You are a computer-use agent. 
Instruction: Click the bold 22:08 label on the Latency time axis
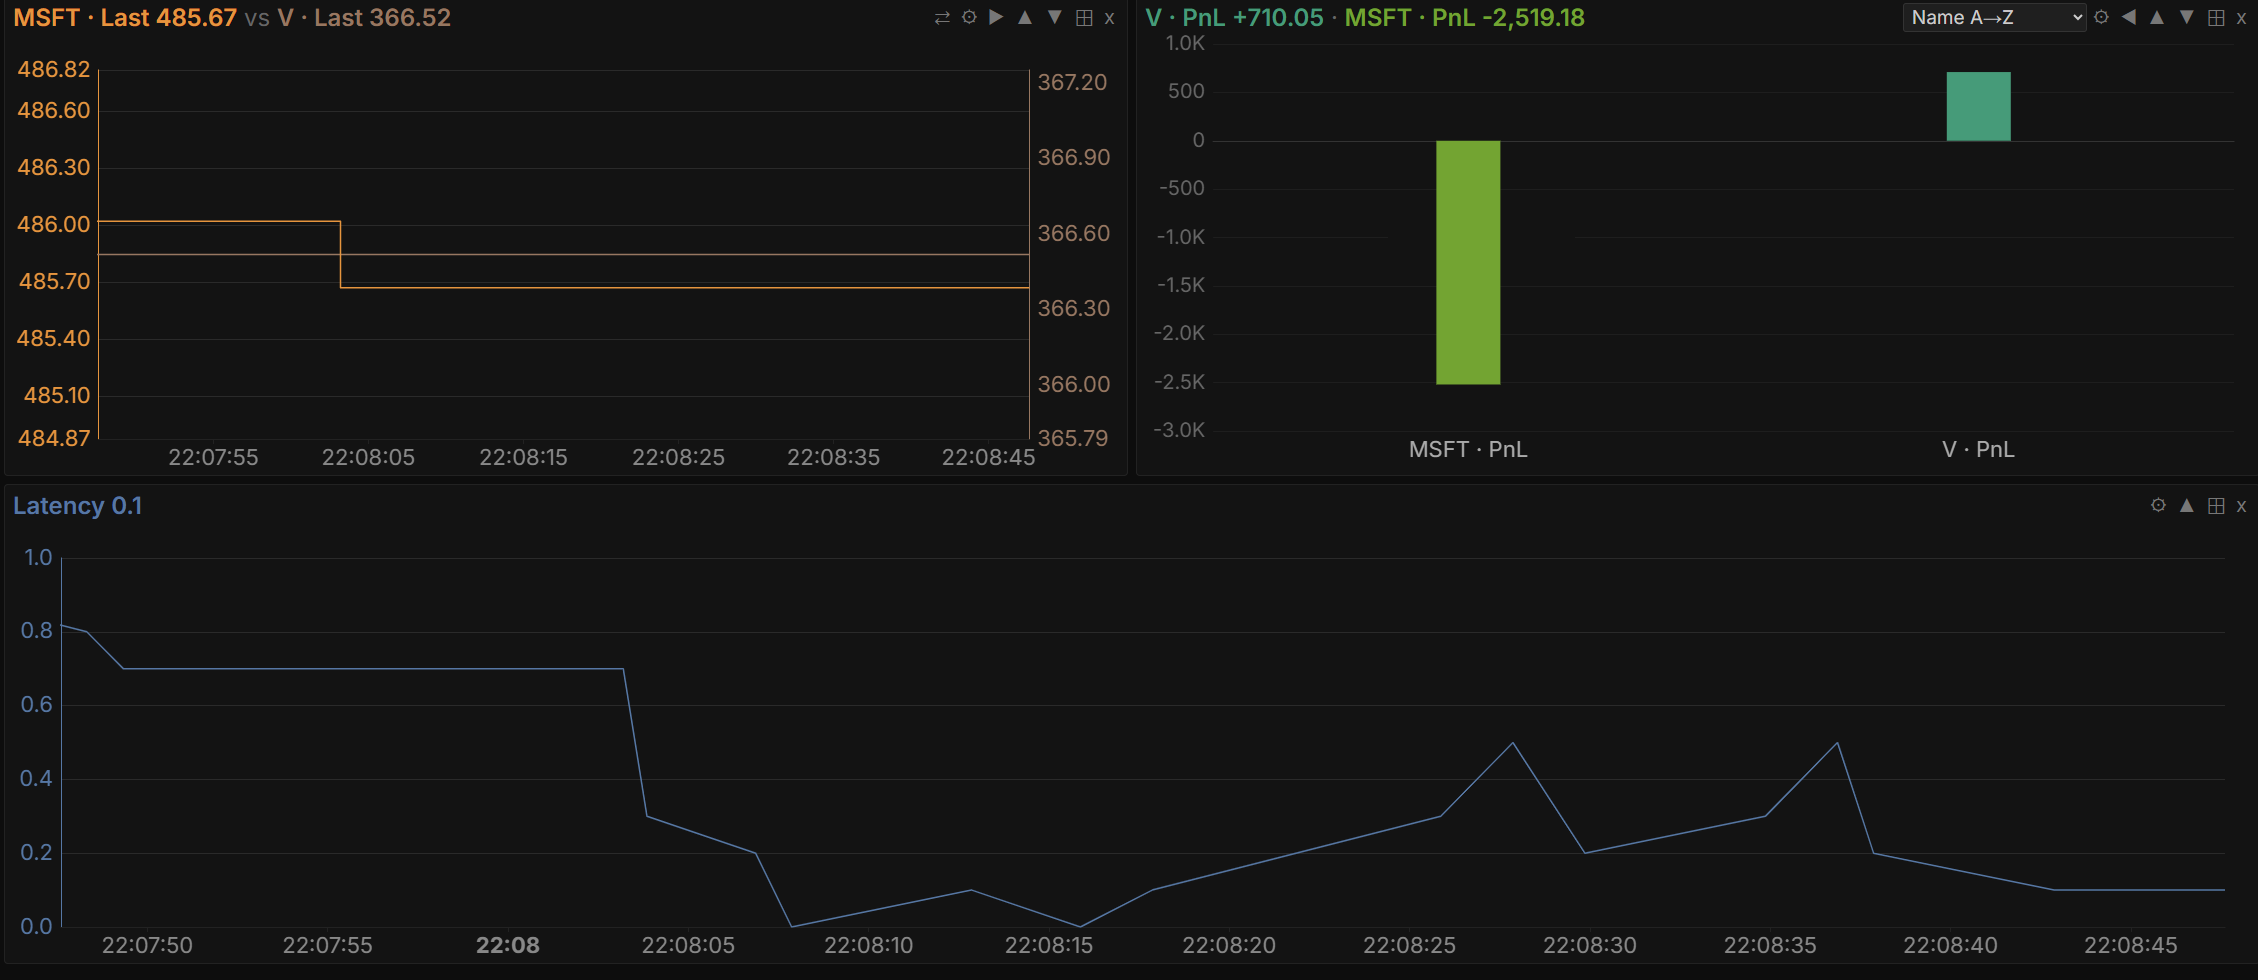coord(508,945)
